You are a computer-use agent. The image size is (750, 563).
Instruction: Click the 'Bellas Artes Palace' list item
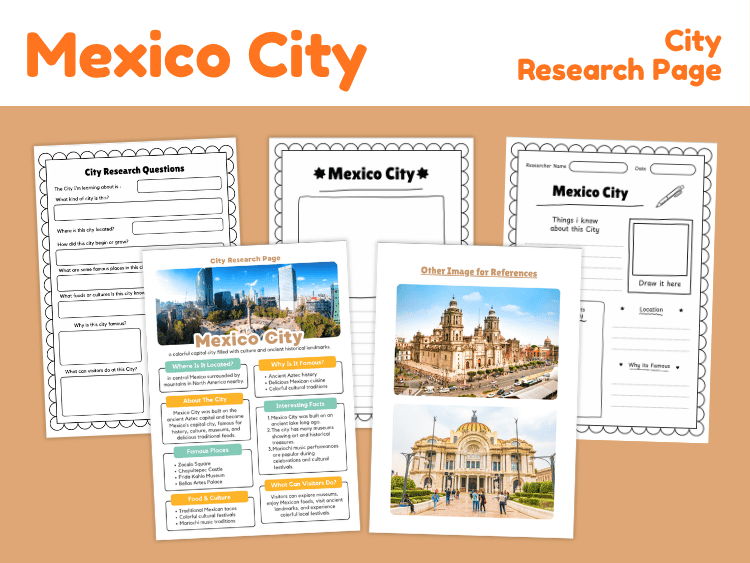click(x=199, y=483)
